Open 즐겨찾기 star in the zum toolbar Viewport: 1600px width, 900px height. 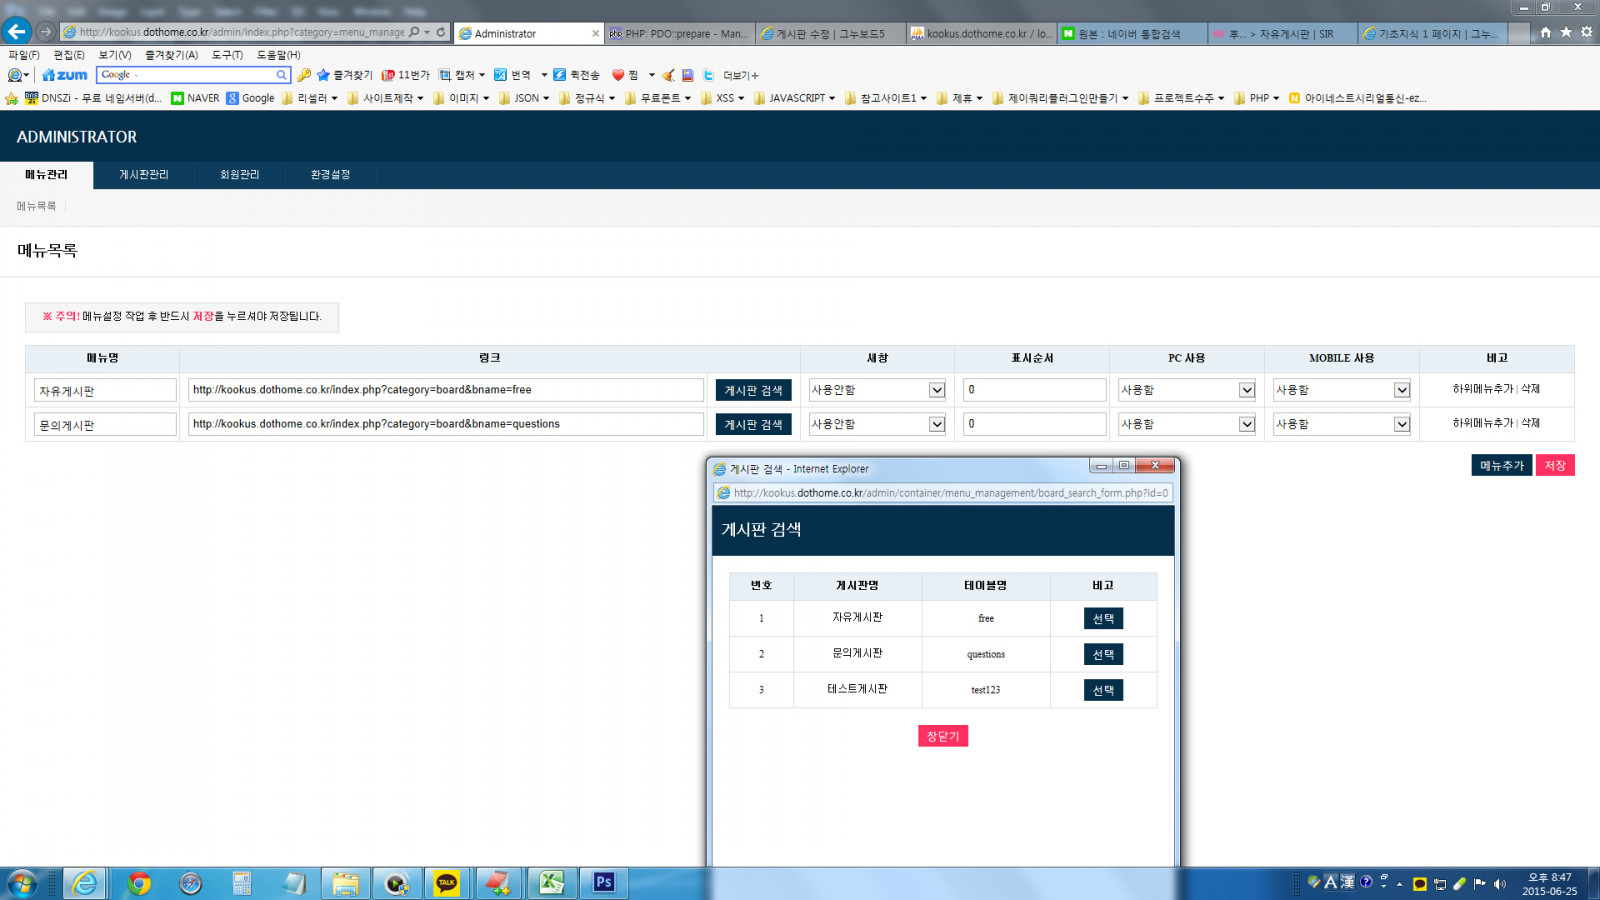pos(344,75)
